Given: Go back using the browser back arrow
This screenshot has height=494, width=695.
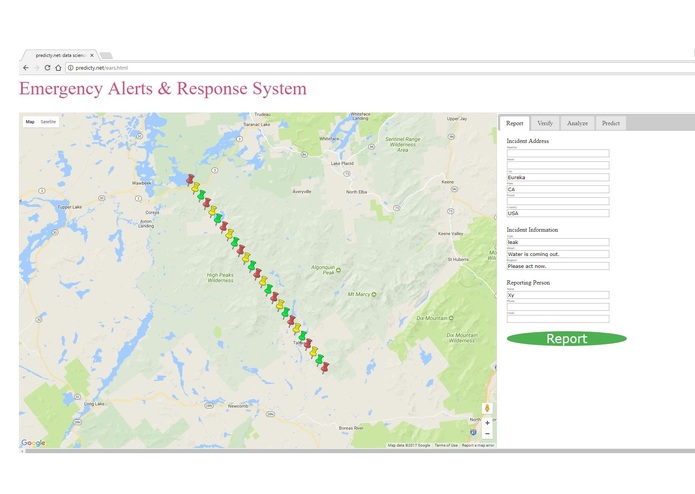Looking at the screenshot, I should [x=26, y=68].
